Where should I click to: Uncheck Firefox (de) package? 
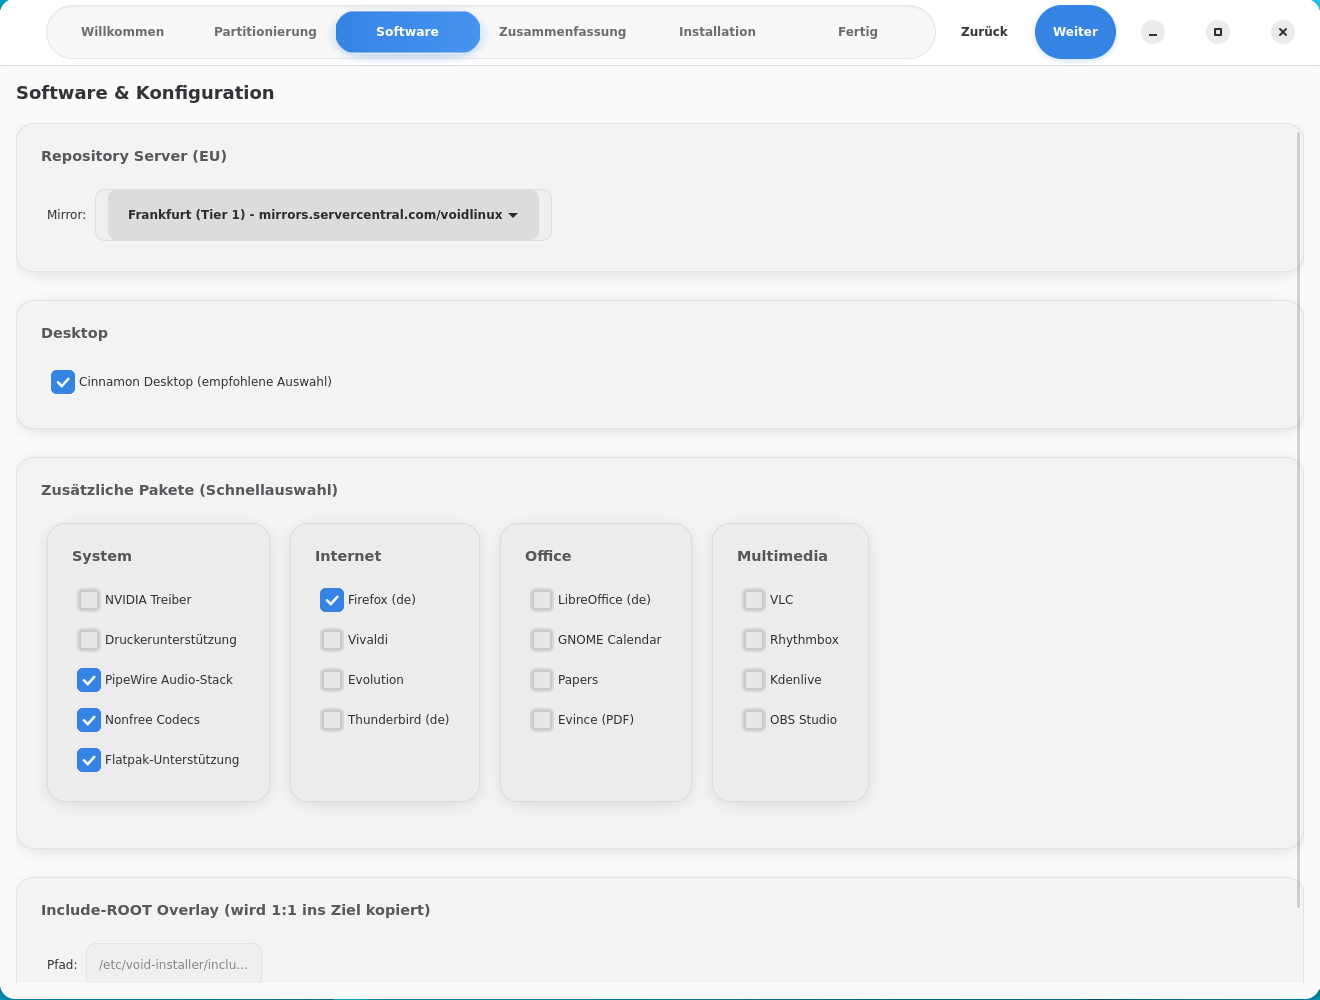click(332, 600)
